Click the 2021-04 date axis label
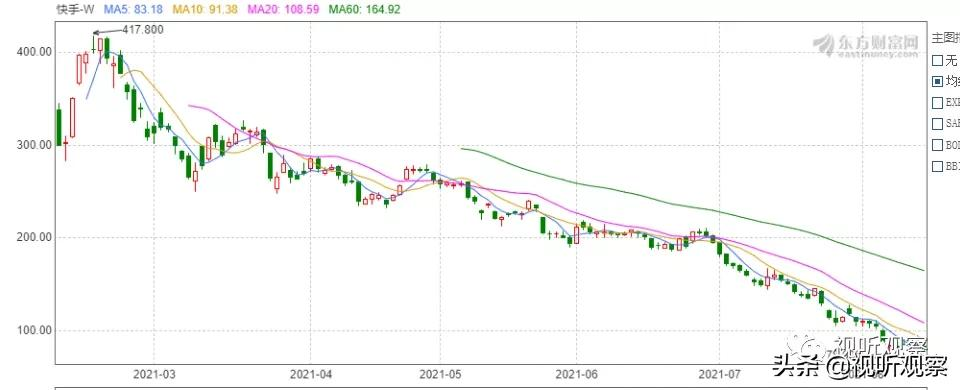Viewport: 960px width, 390px height. click(x=310, y=373)
